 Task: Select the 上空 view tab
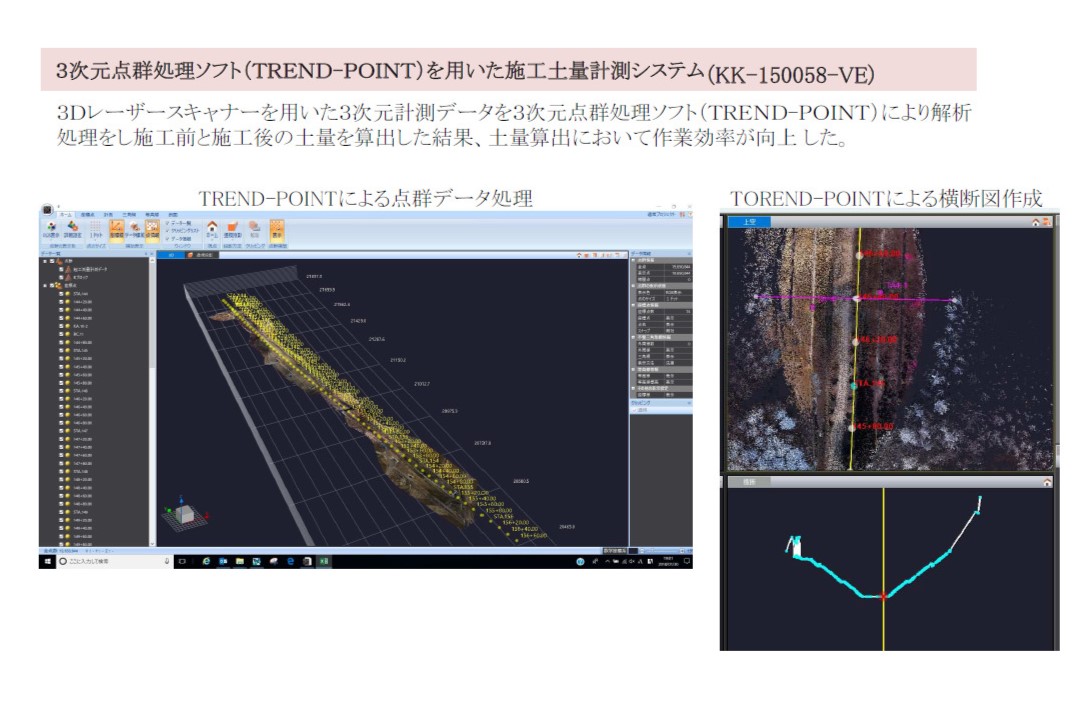point(749,222)
